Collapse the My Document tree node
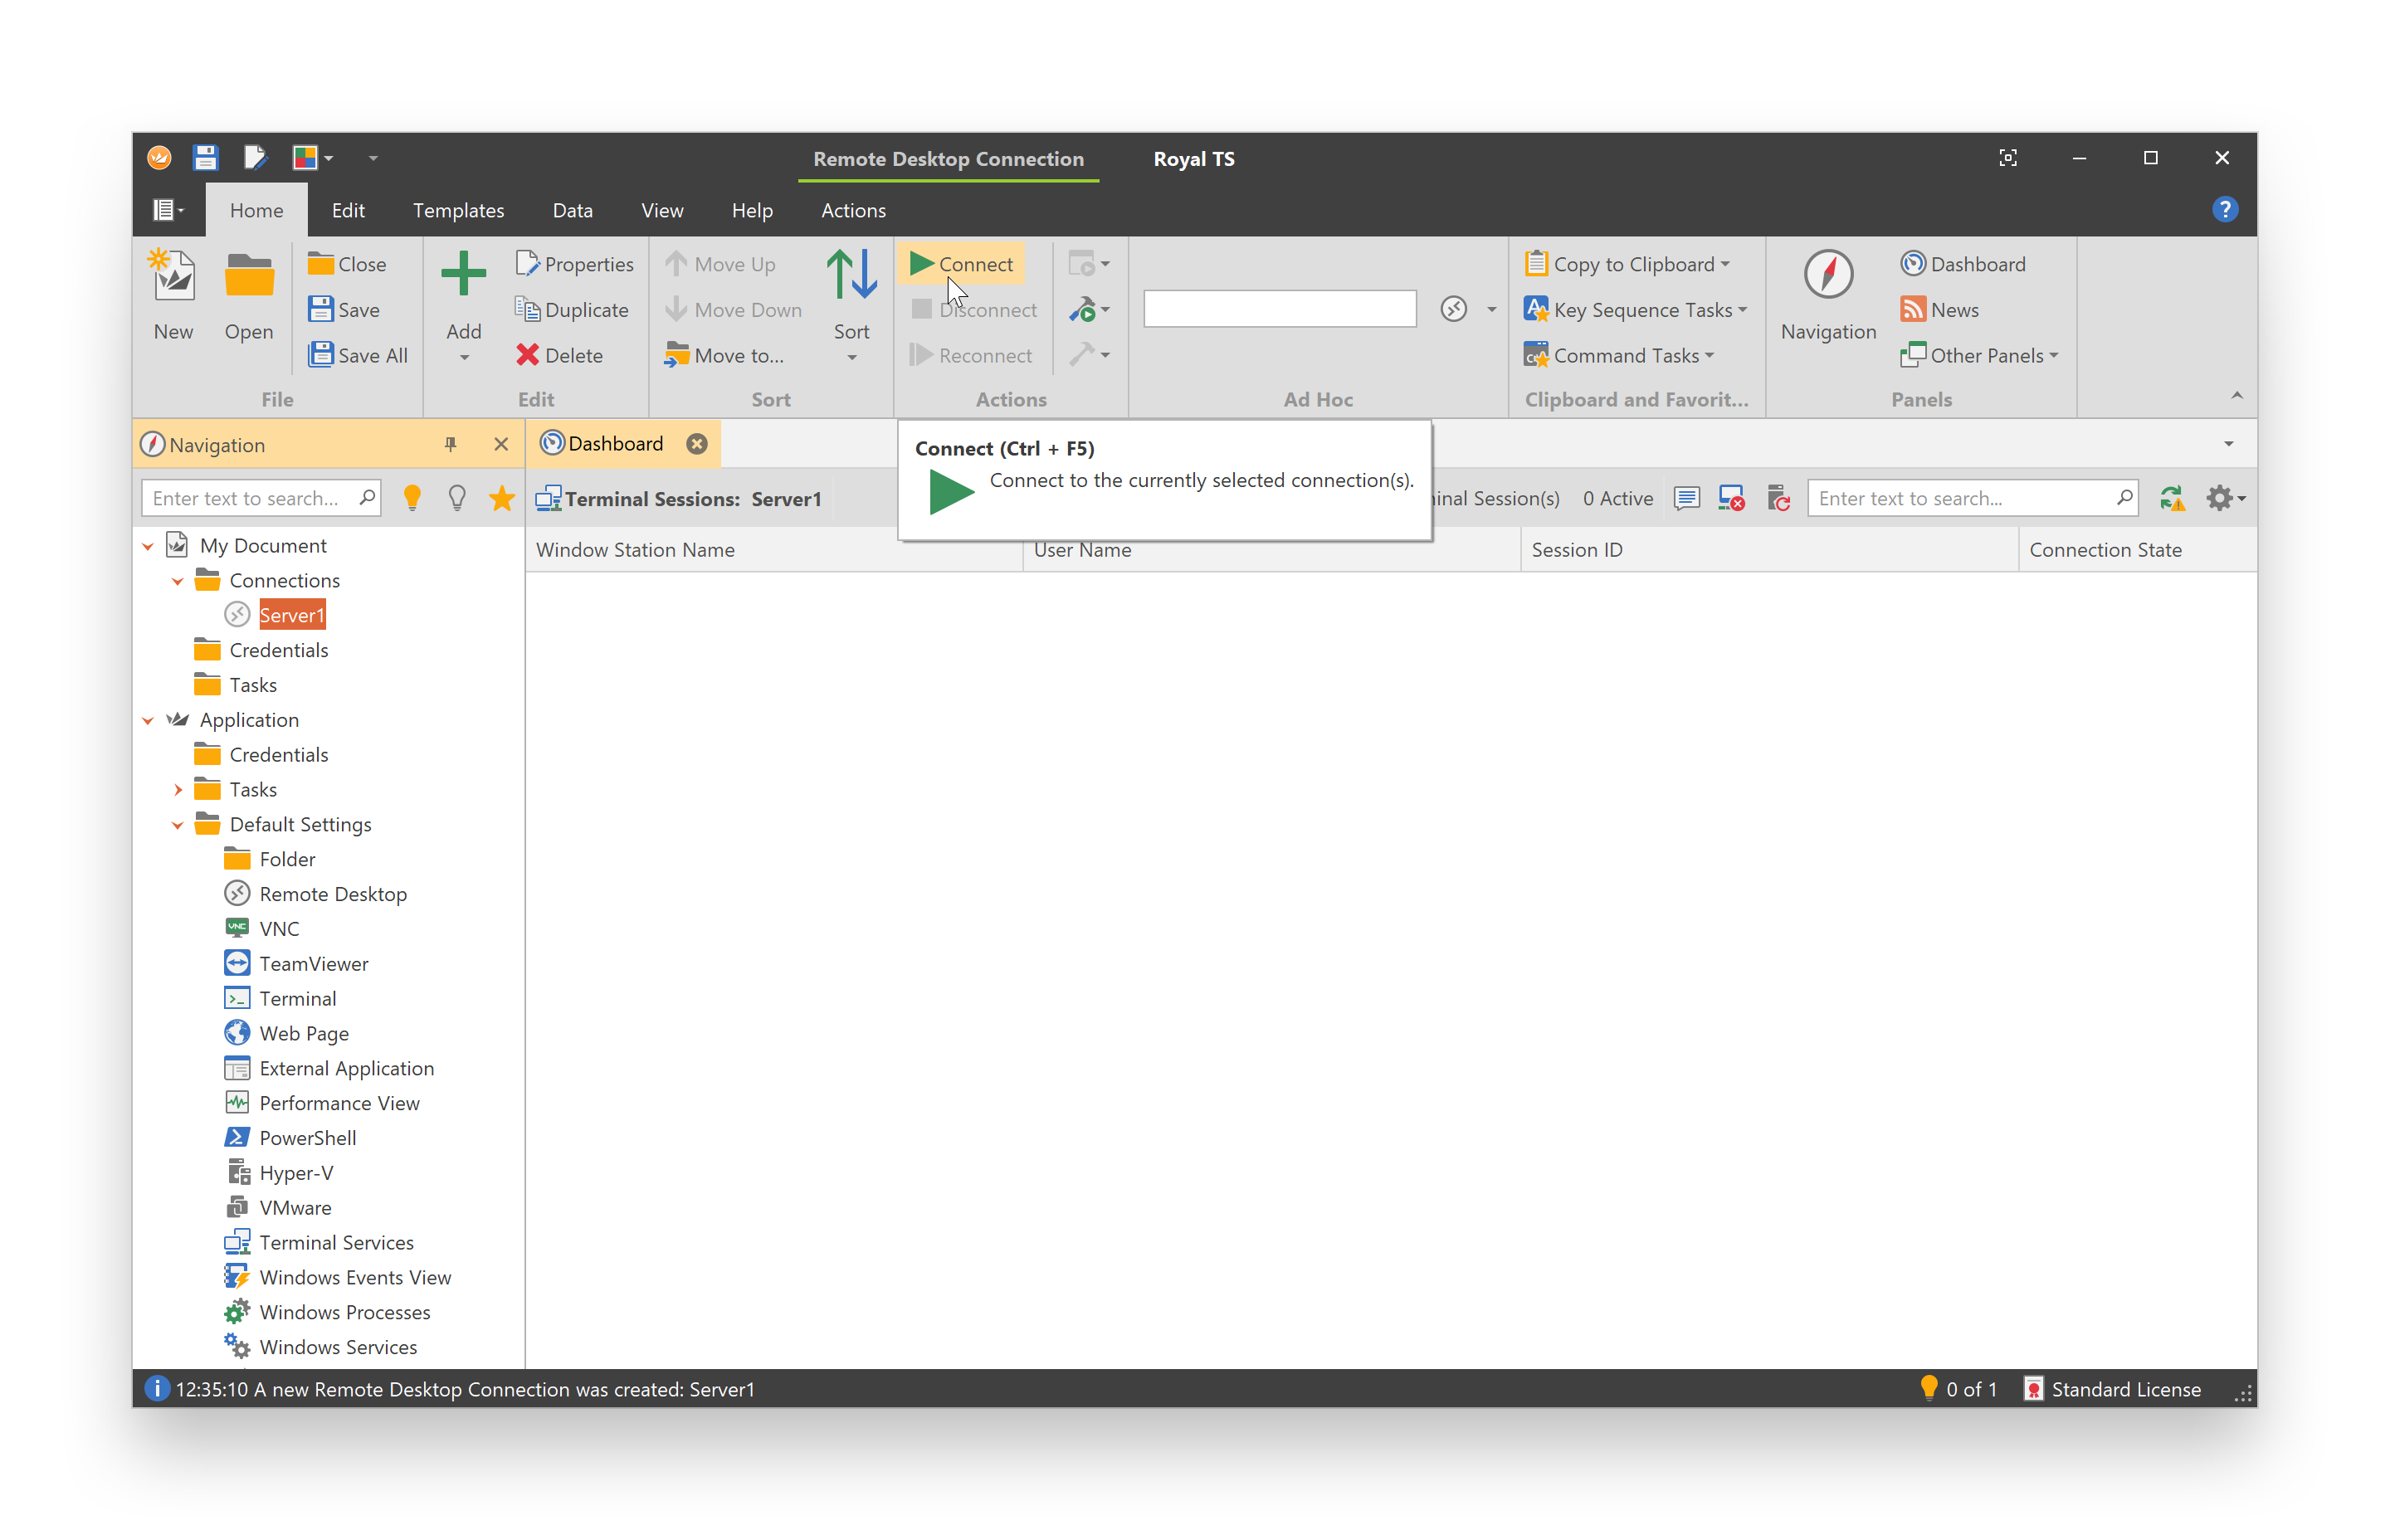The width and height of the screenshot is (2390, 1540). 148,546
